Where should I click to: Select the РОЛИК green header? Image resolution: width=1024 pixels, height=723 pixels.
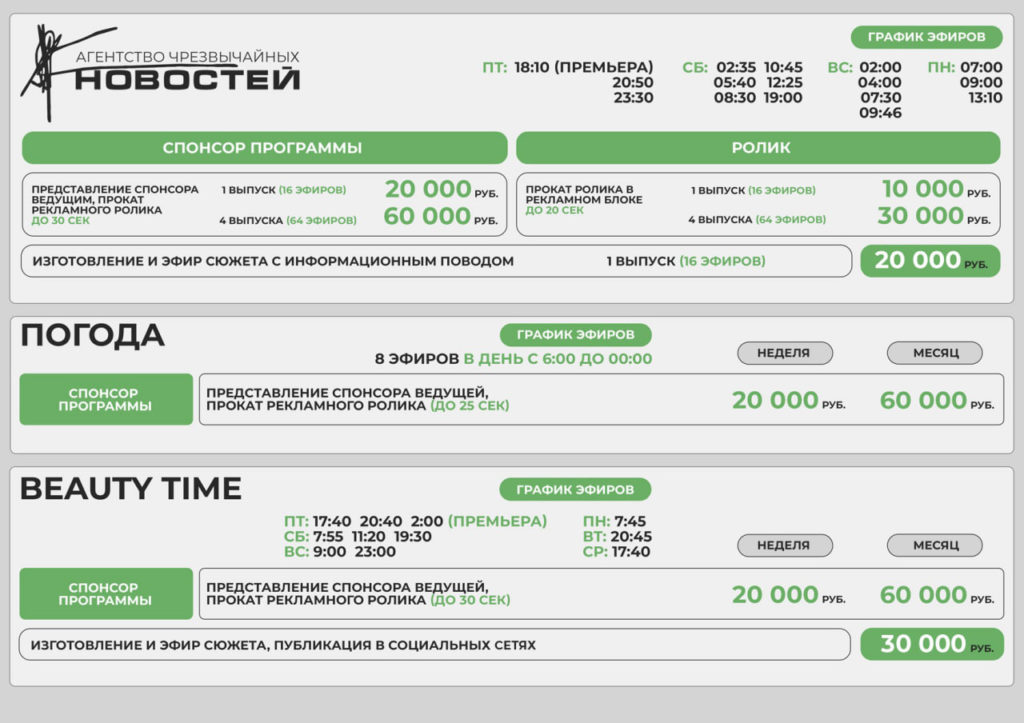click(x=758, y=148)
